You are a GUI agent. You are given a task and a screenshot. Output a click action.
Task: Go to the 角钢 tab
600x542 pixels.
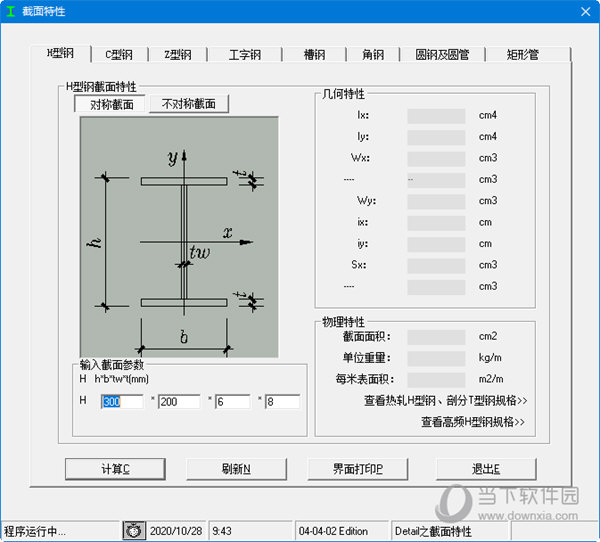click(373, 55)
